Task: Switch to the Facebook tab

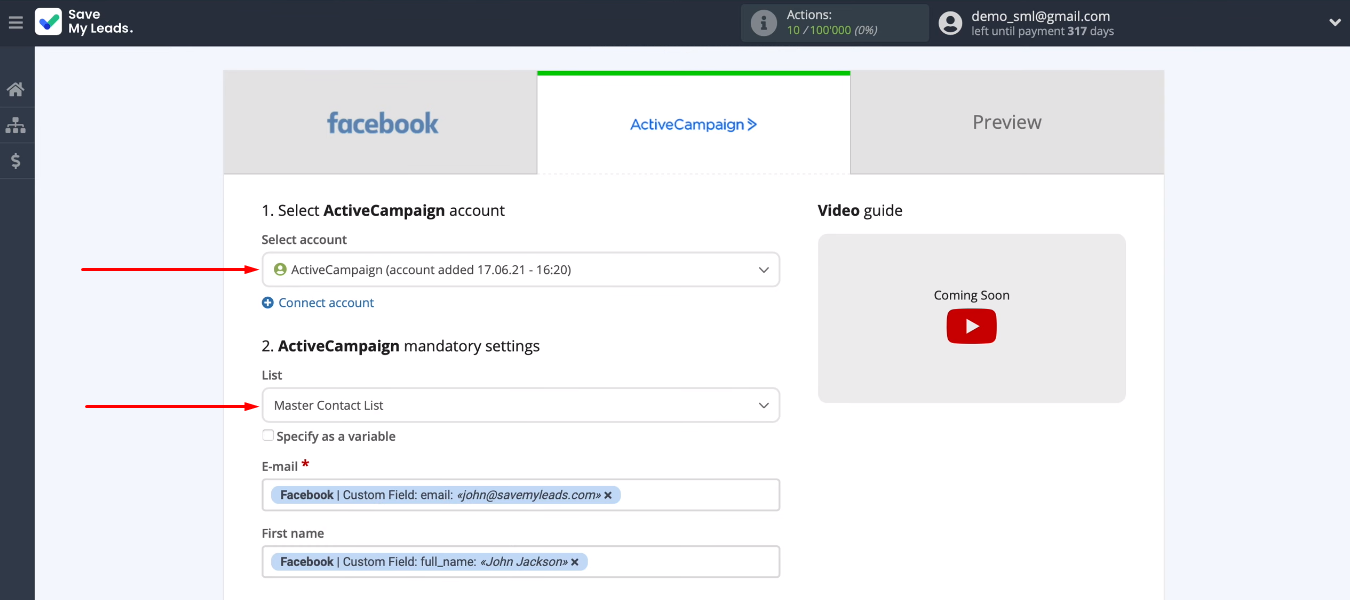Action: (381, 123)
